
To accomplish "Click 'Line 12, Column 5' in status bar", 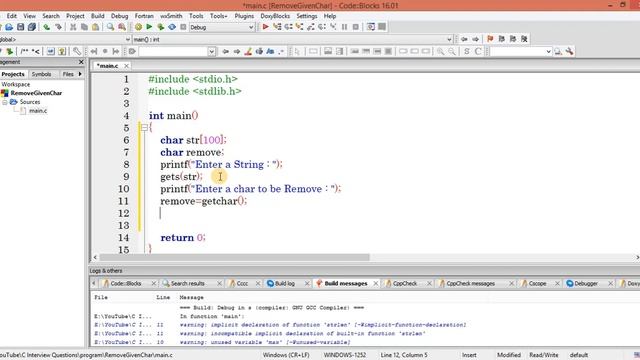I will [404, 355].
